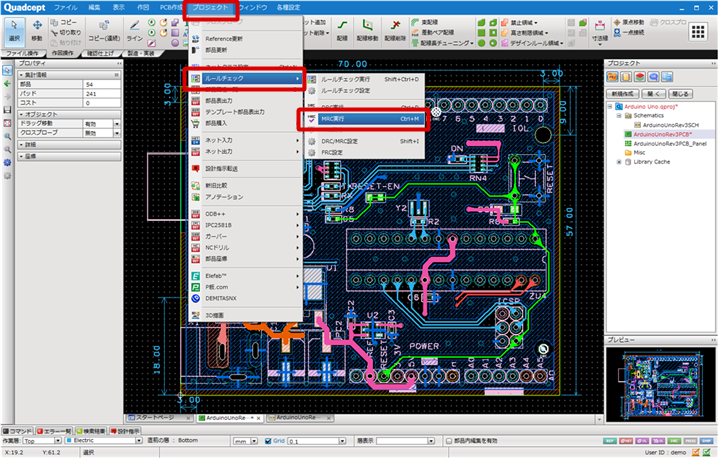Open the 作業層 Top layer dropdown
The width and height of the screenshot is (718, 458).
(x=58, y=441)
